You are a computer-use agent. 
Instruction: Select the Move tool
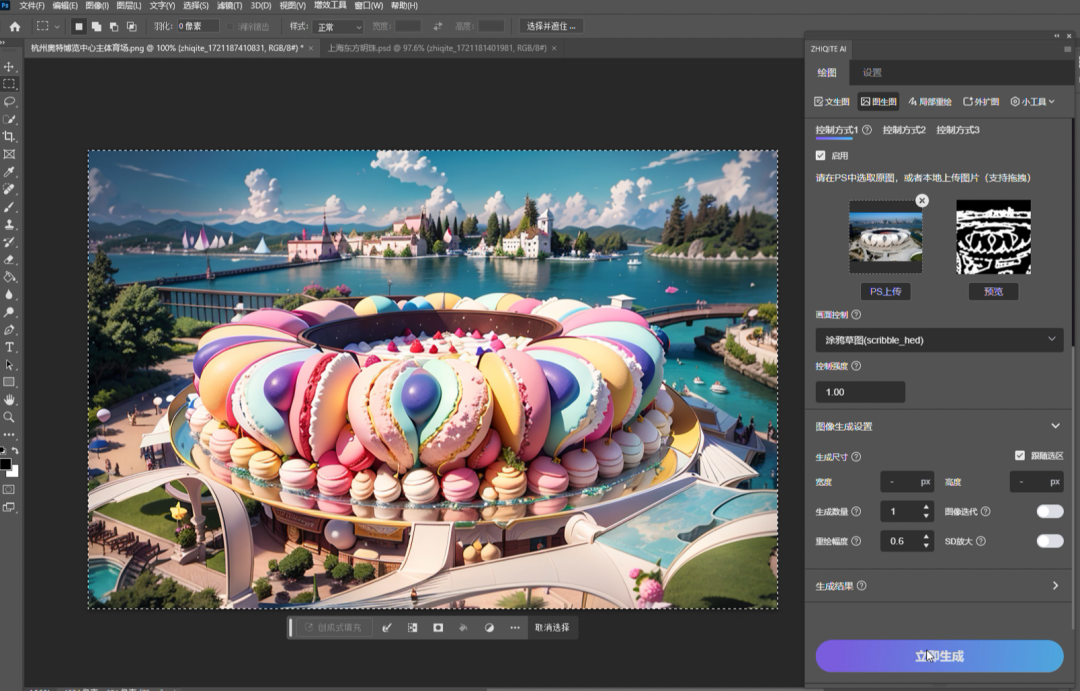(9, 67)
